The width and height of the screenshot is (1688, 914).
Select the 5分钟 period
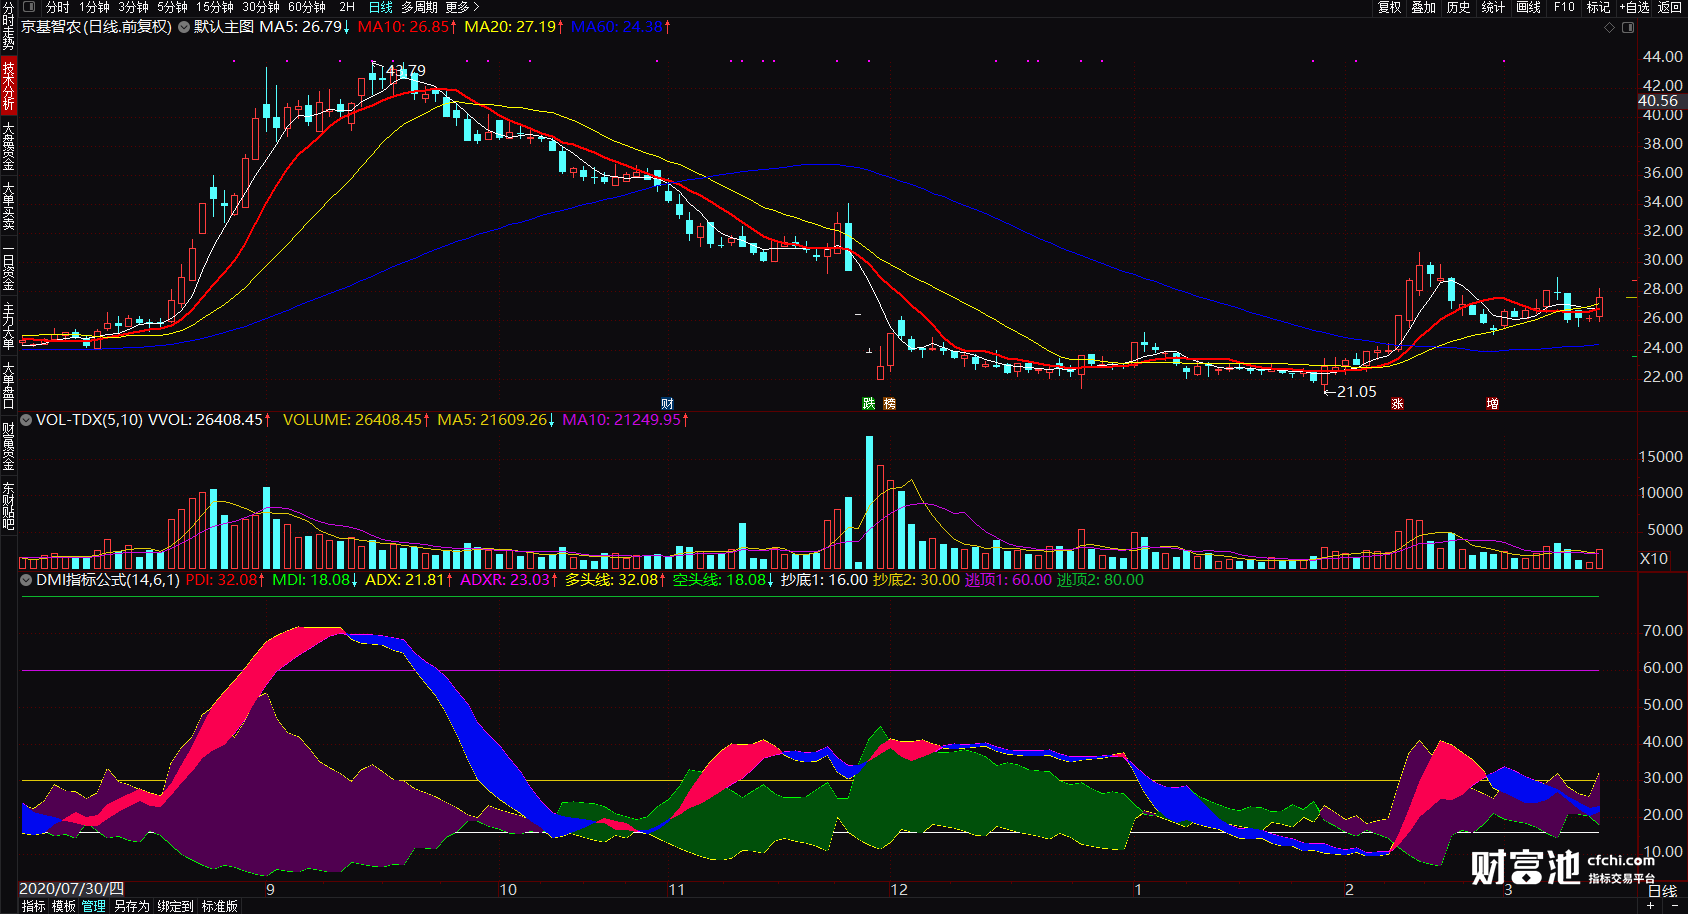pyautogui.click(x=172, y=7)
